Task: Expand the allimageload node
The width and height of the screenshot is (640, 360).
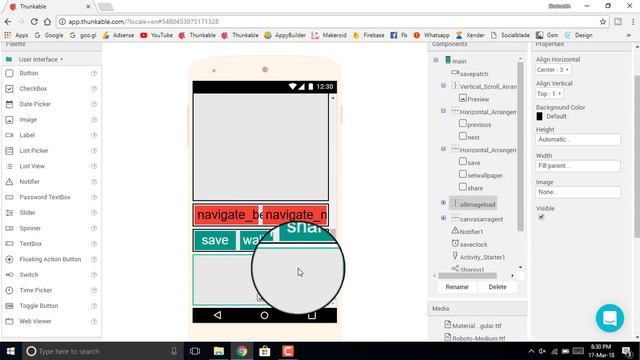Action: coord(443,203)
